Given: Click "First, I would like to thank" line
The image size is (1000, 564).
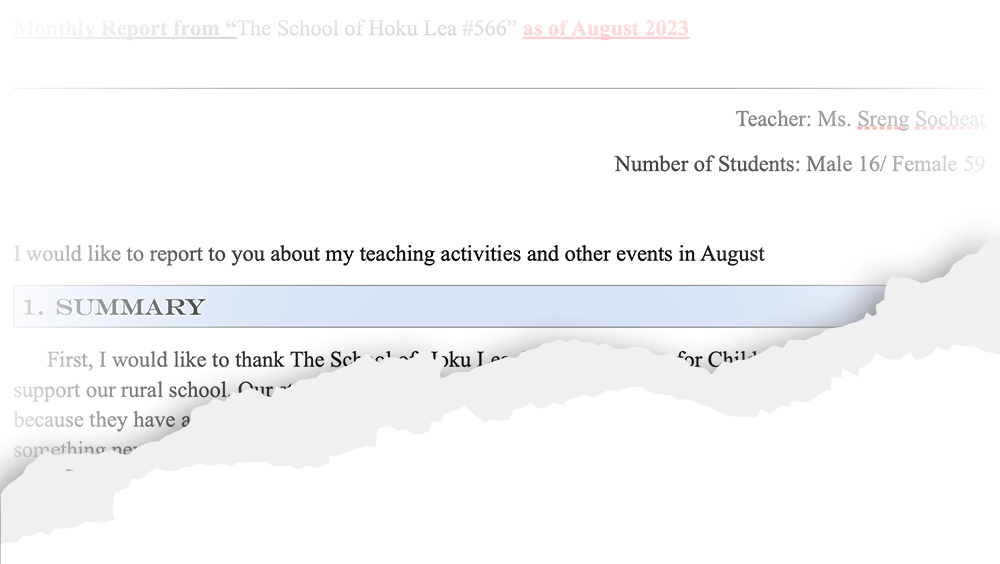Looking at the screenshot, I should coord(166,360).
